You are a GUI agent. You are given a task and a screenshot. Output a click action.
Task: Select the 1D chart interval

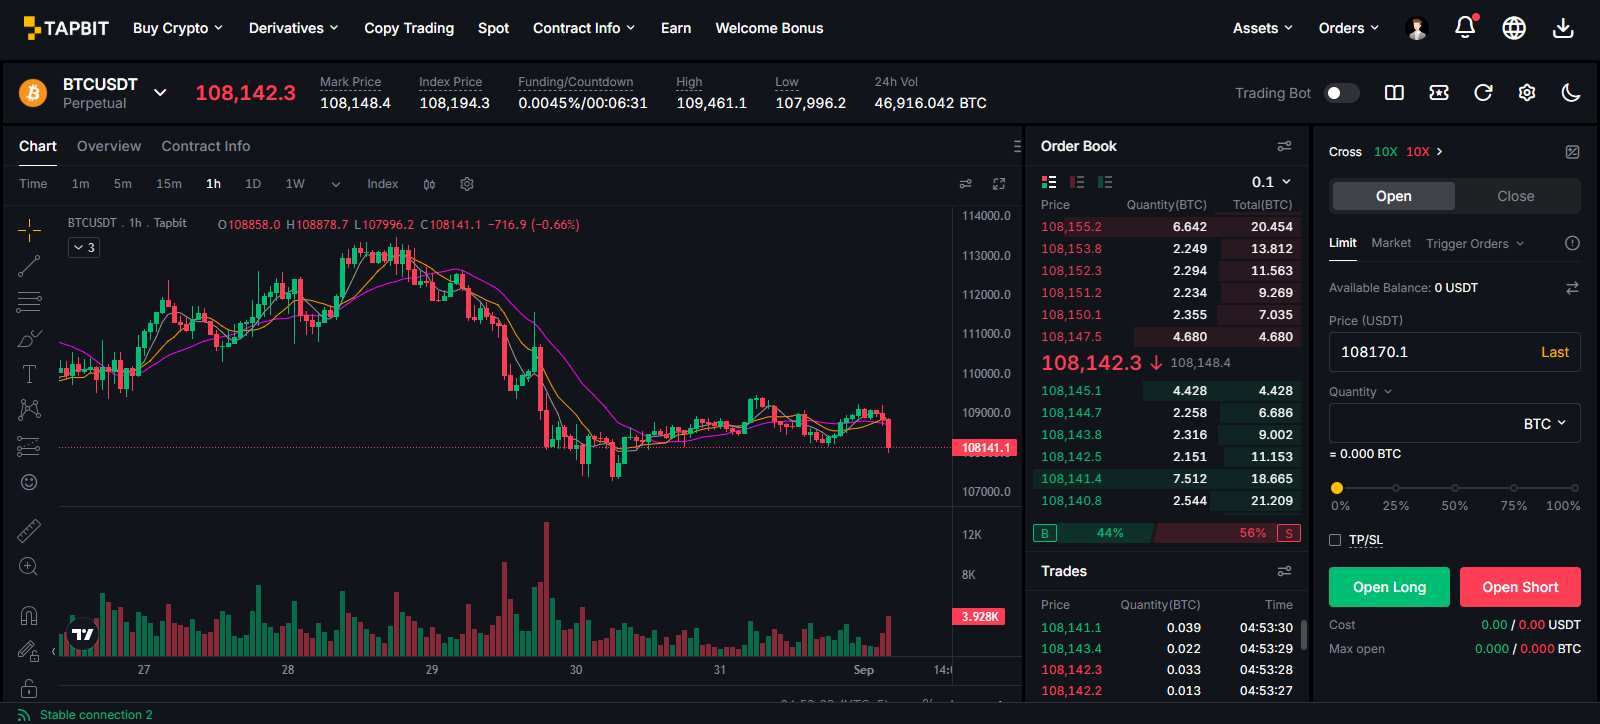tap(253, 184)
